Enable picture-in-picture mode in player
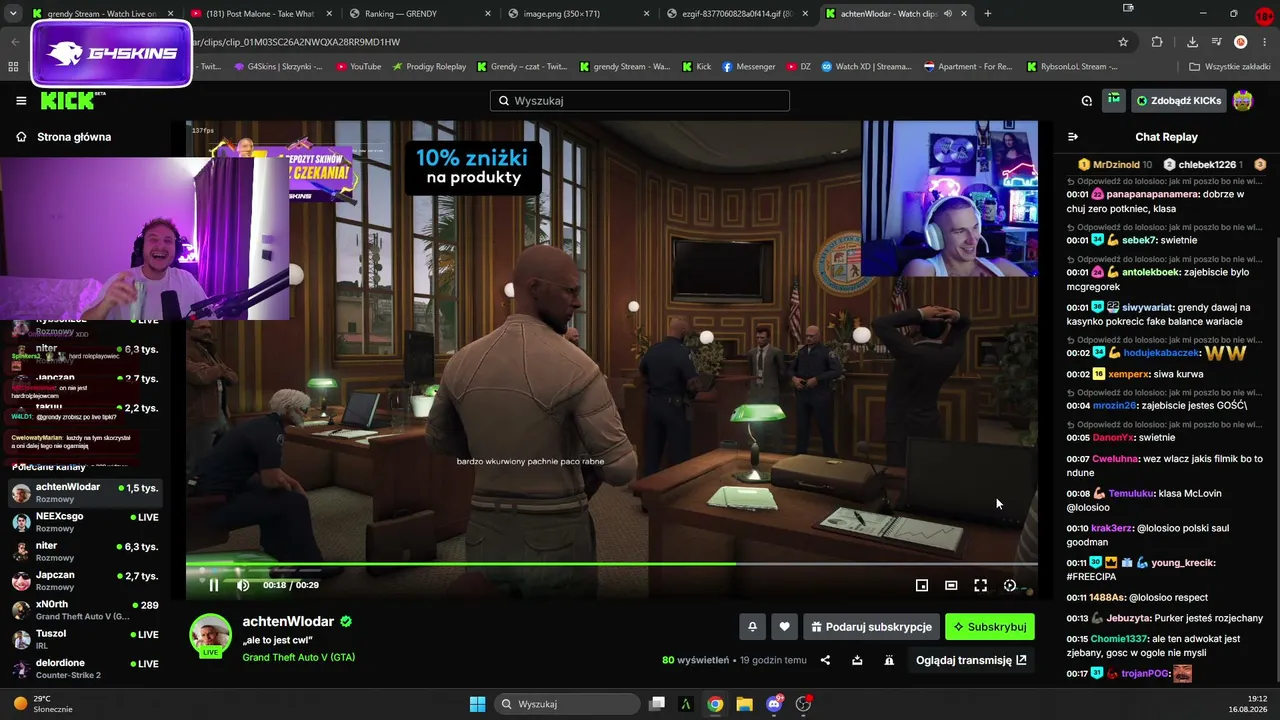Image resolution: width=1280 pixels, height=720 pixels. pyautogui.click(x=922, y=585)
